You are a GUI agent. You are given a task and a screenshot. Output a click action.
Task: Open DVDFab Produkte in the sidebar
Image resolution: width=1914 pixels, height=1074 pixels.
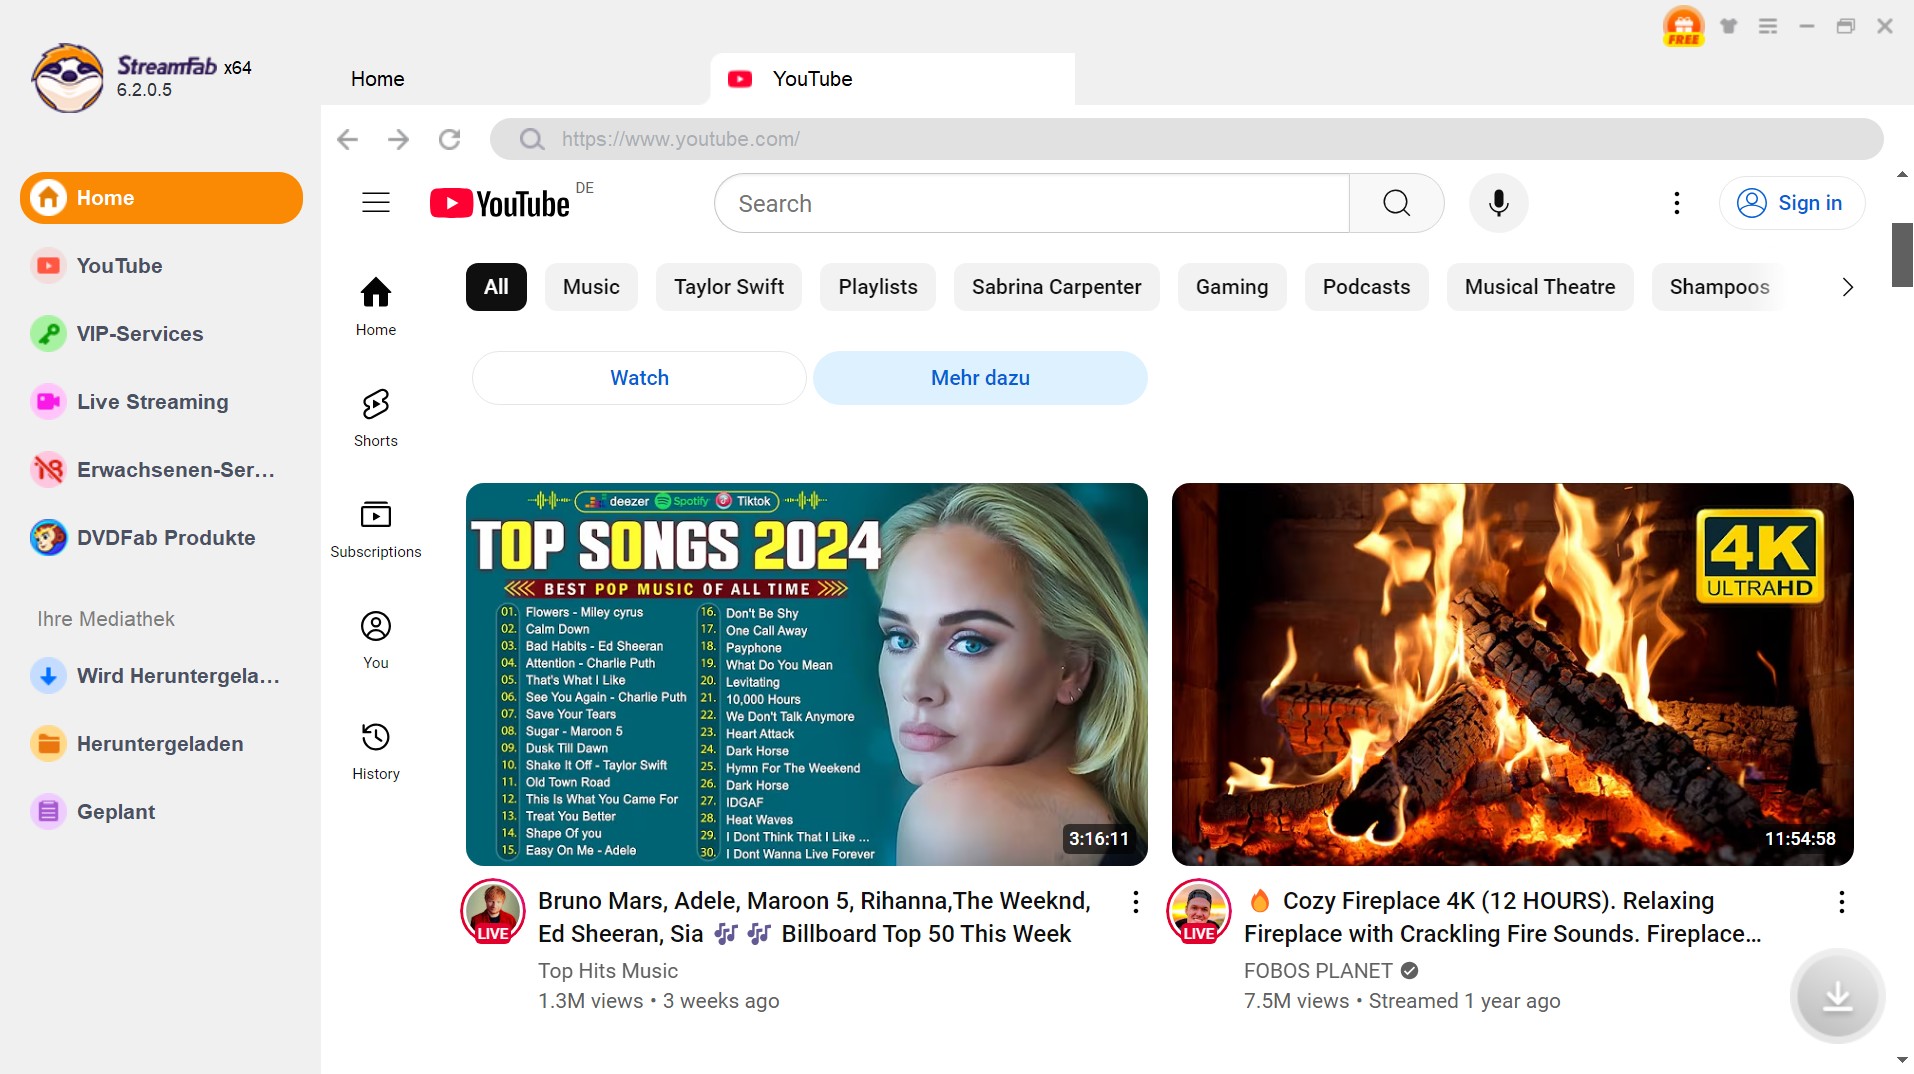pyautogui.click(x=161, y=538)
